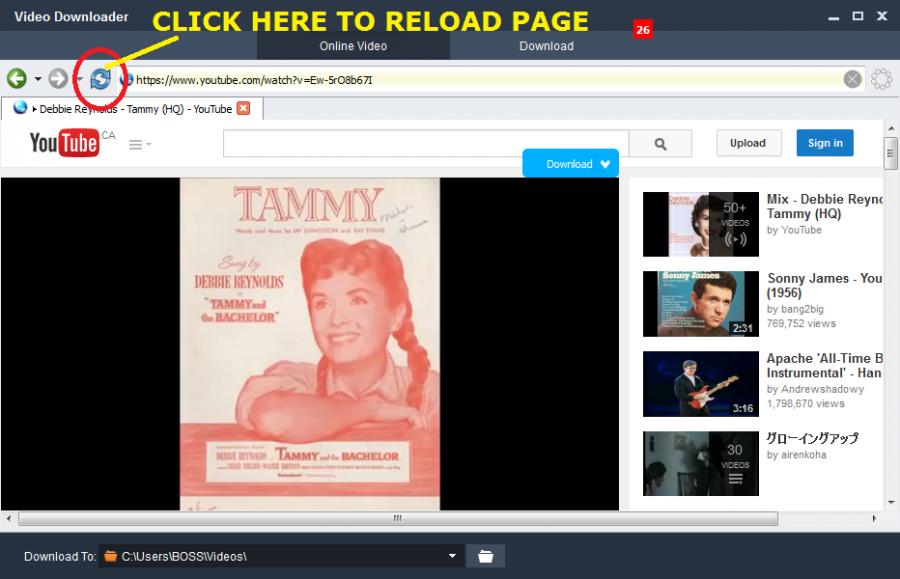Image resolution: width=900 pixels, height=579 pixels.
Task: Click the red 26 notification badge
Action: point(643,29)
